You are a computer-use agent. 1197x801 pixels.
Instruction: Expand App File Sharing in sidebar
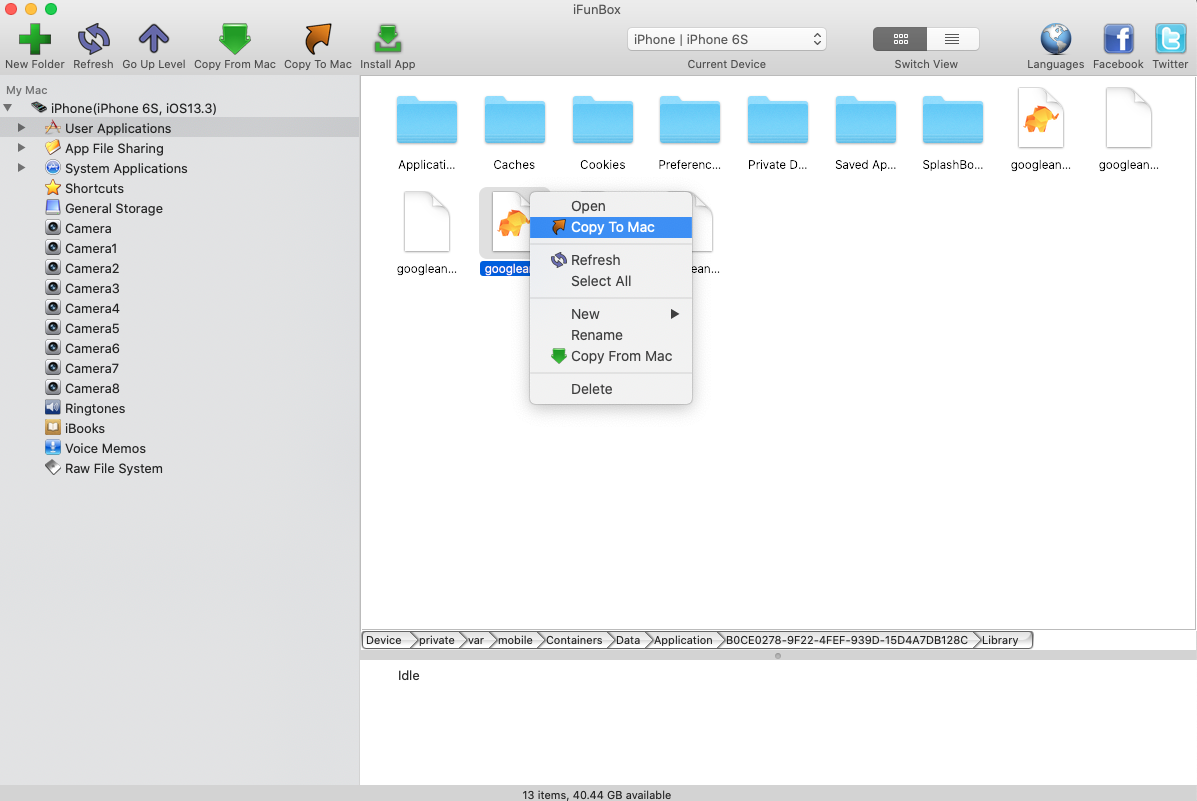(21, 147)
